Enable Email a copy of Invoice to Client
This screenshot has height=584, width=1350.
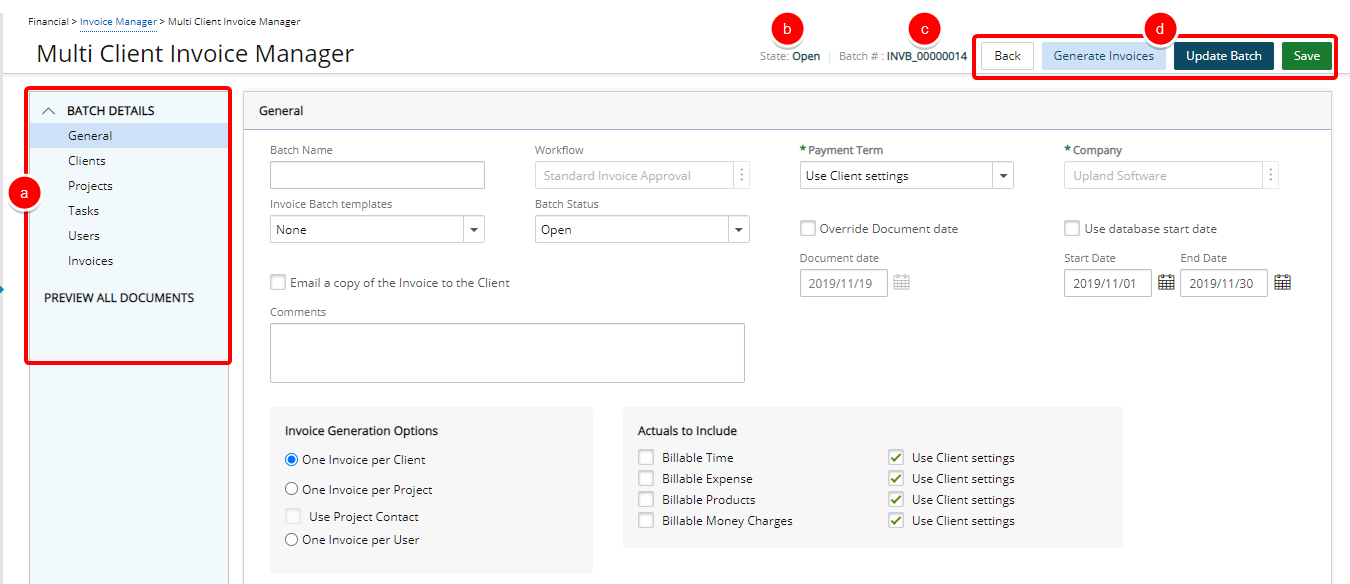[278, 283]
